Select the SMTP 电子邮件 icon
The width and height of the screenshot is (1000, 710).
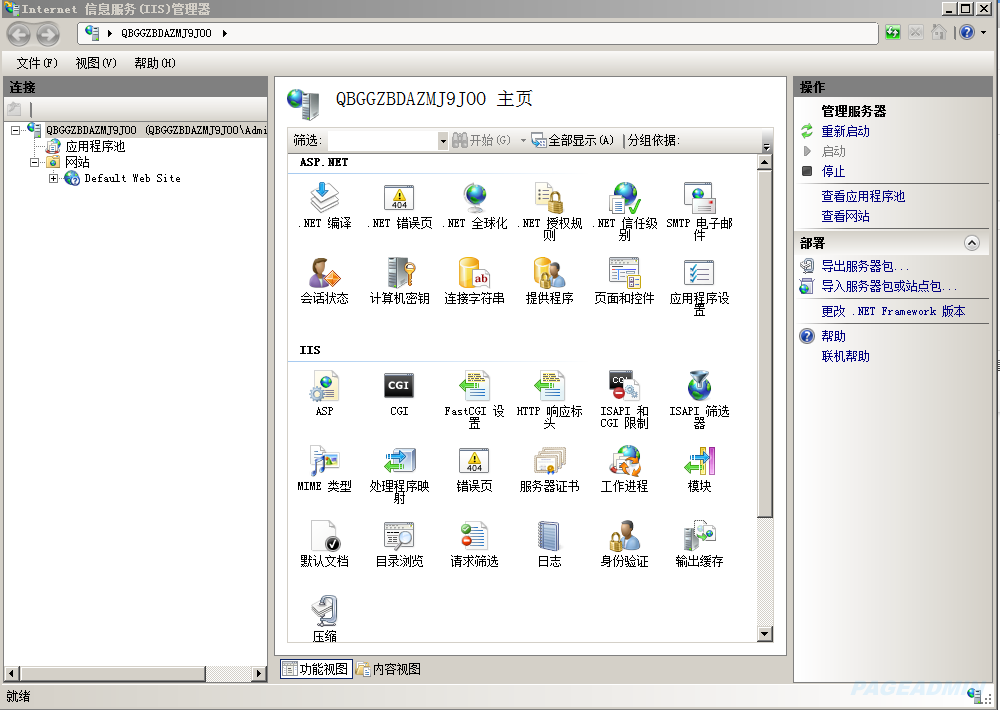click(698, 200)
